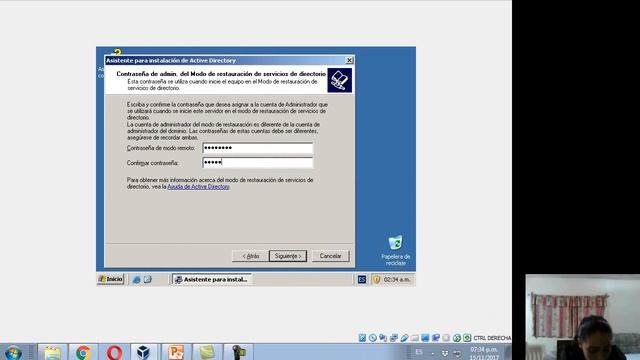
Task: Click the ES language indicator in guest tray
Action: [362, 279]
